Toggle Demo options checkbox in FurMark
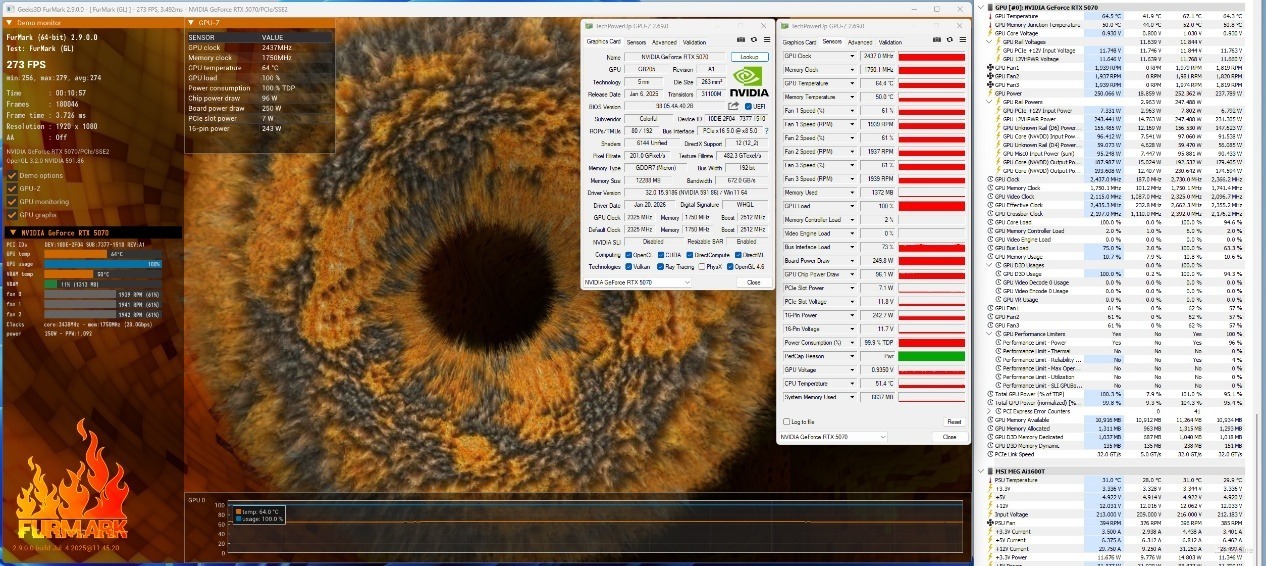1266x566 pixels. pyautogui.click(x=12, y=175)
